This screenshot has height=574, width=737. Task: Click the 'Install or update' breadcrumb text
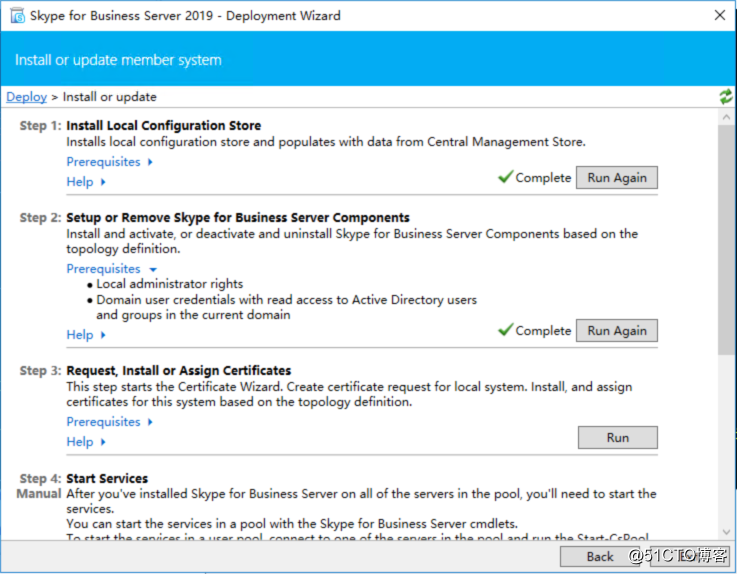point(110,97)
